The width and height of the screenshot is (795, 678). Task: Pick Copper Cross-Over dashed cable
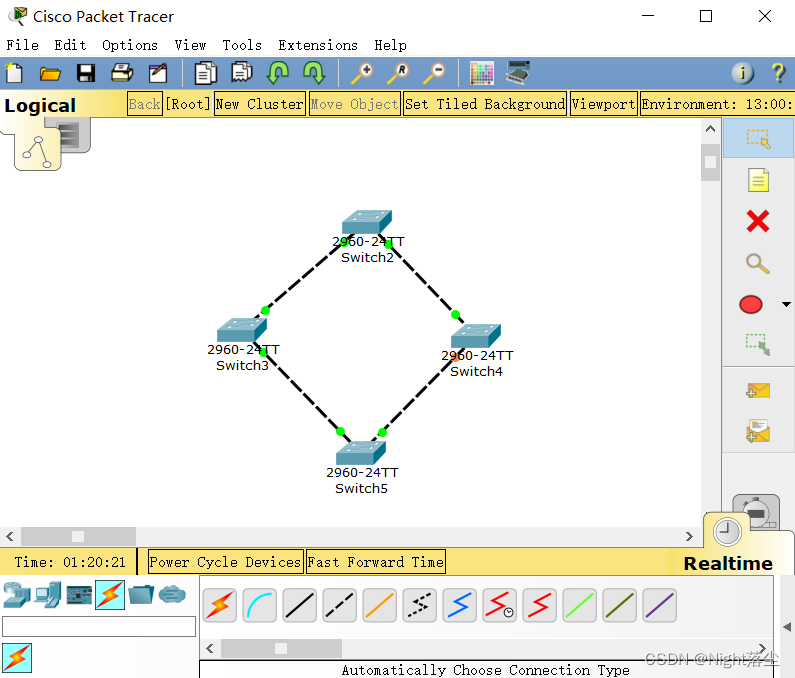pos(340,605)
